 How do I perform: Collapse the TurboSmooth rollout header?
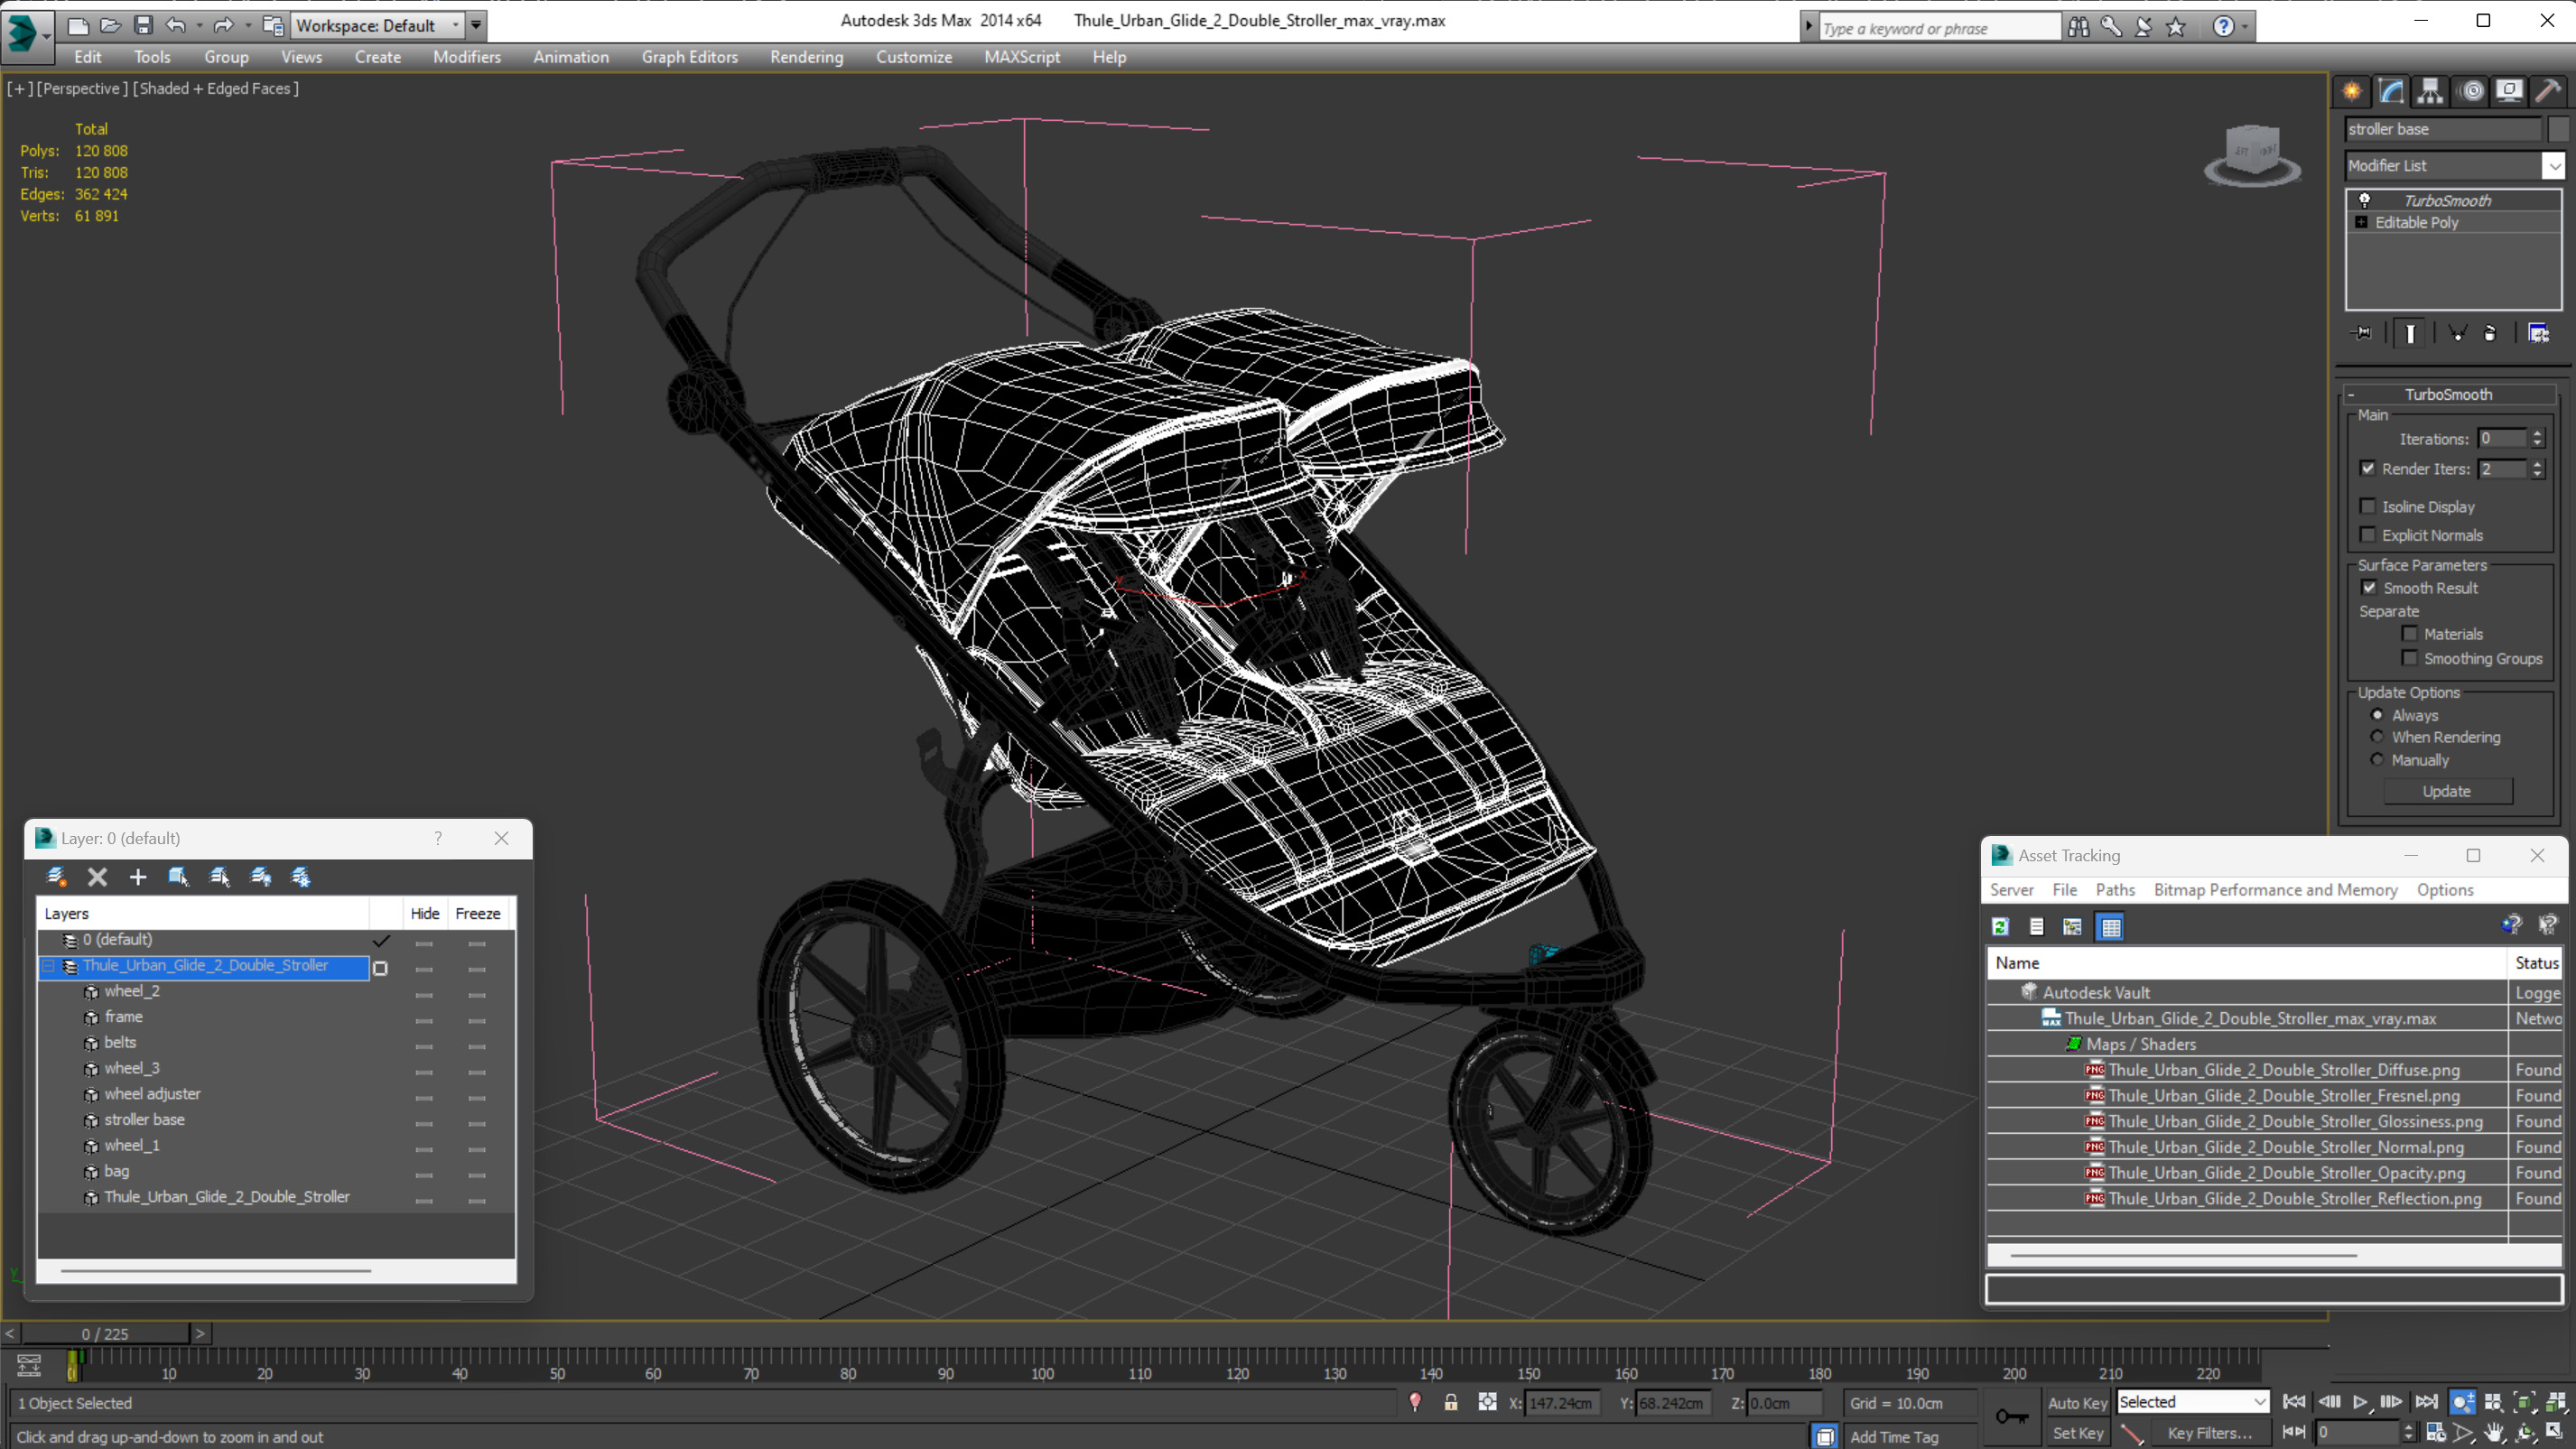coord(2447,394)
